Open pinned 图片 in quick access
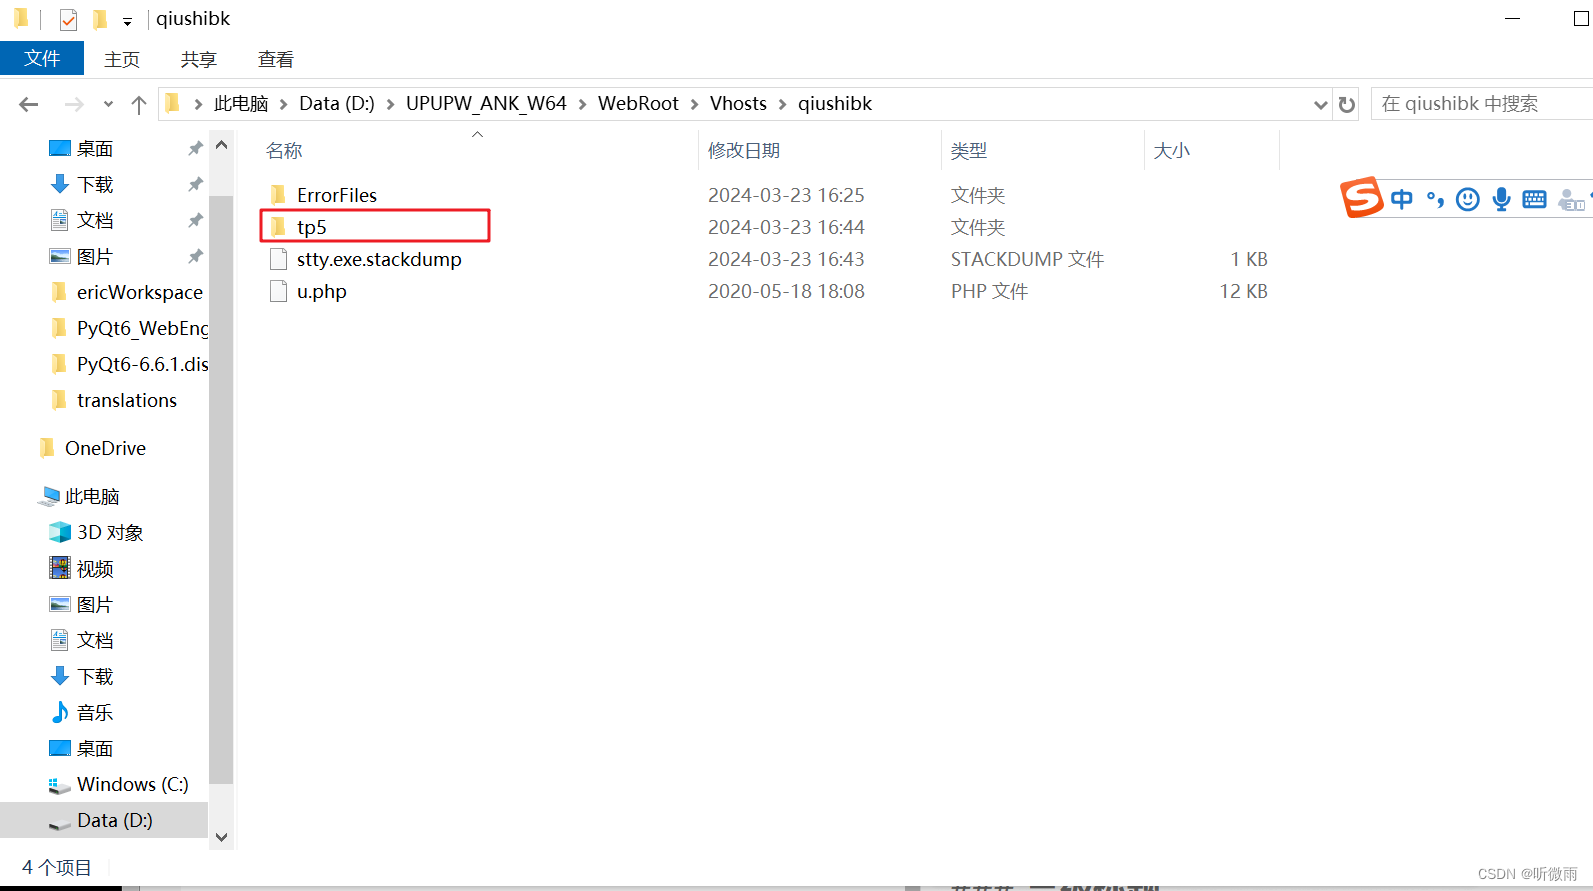Screen dimensions: 1593x891 coord(95,256)
